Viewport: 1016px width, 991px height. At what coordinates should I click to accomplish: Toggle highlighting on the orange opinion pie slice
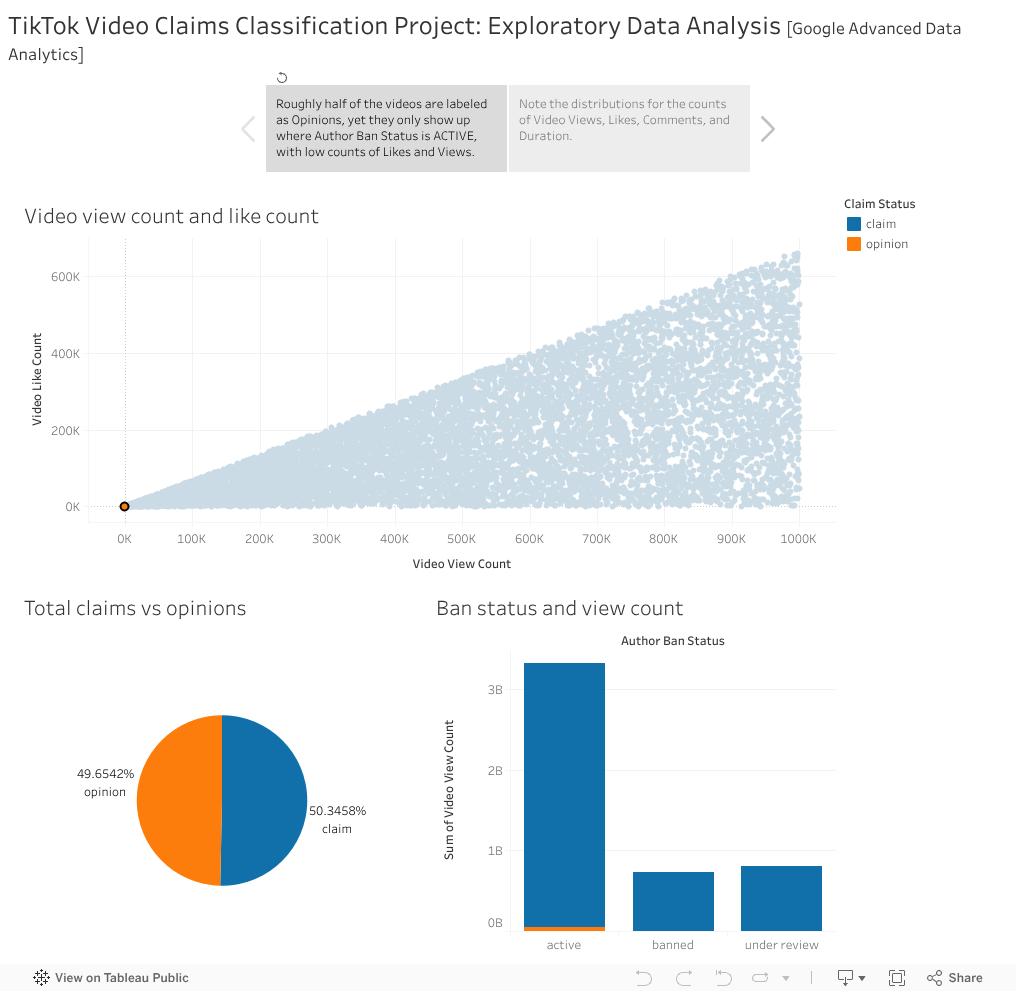[x=180, y=800]
